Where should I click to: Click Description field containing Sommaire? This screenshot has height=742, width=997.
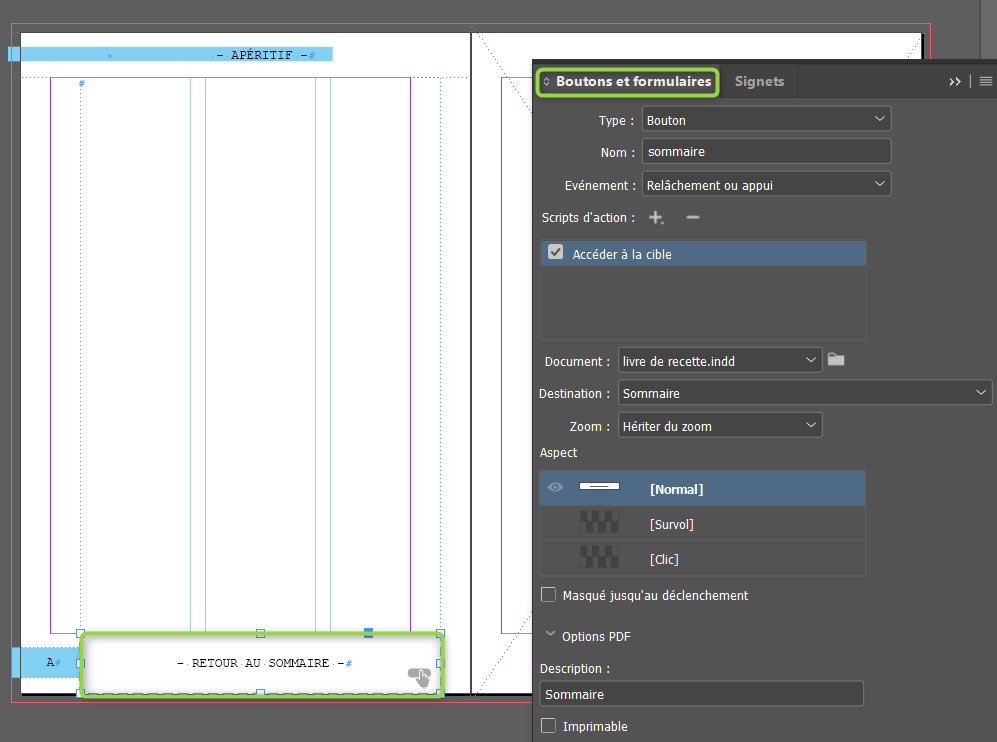coord(701,694)
